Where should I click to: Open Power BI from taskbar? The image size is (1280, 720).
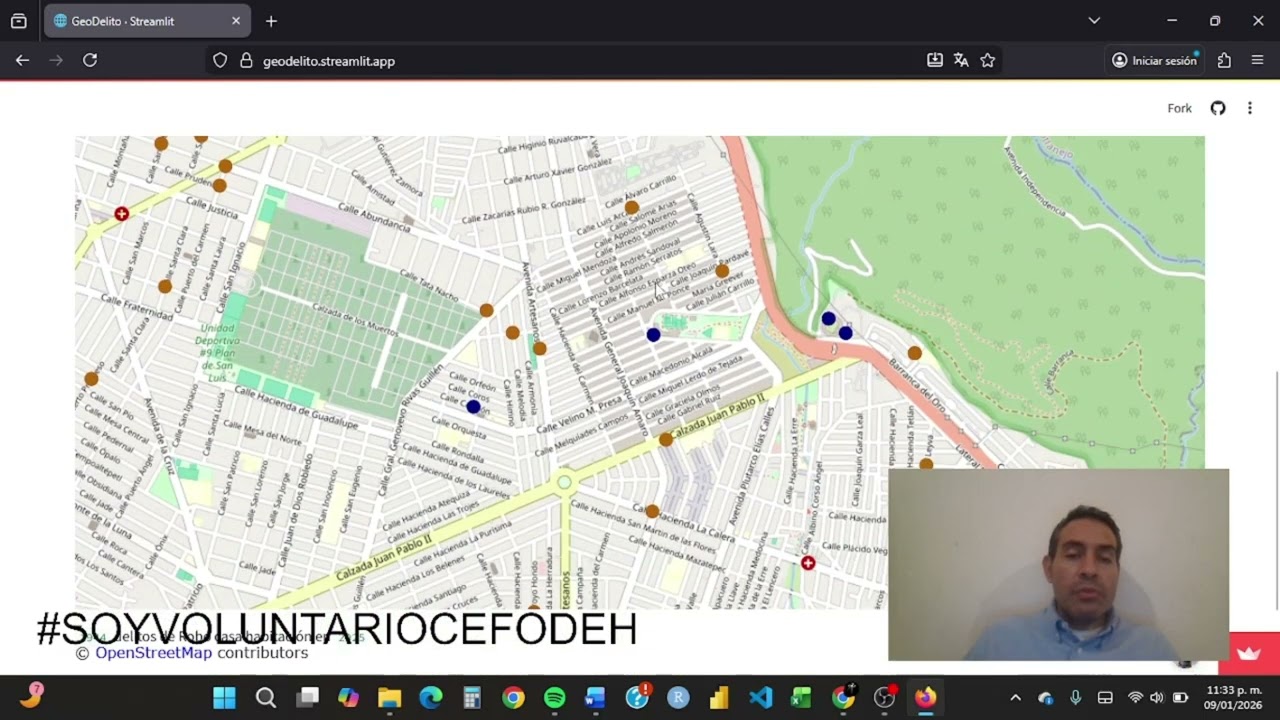(719, 697)
